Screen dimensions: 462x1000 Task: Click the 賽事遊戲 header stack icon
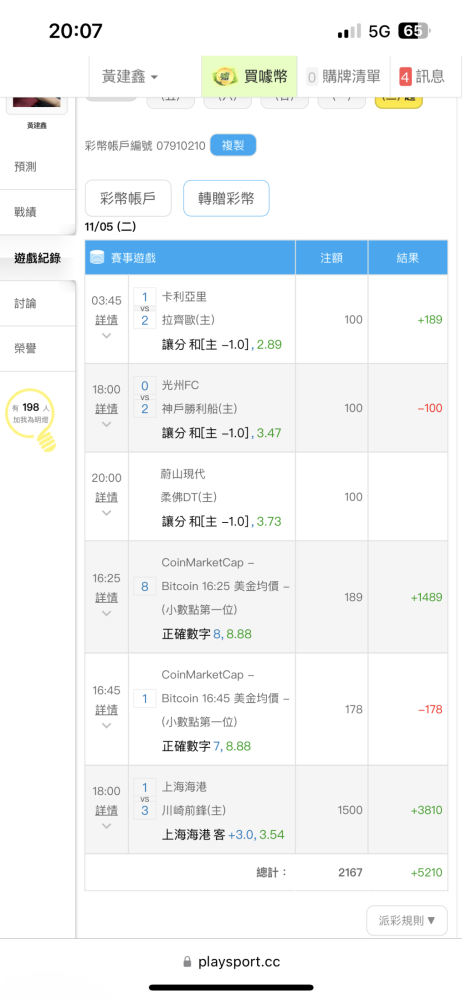97,258
